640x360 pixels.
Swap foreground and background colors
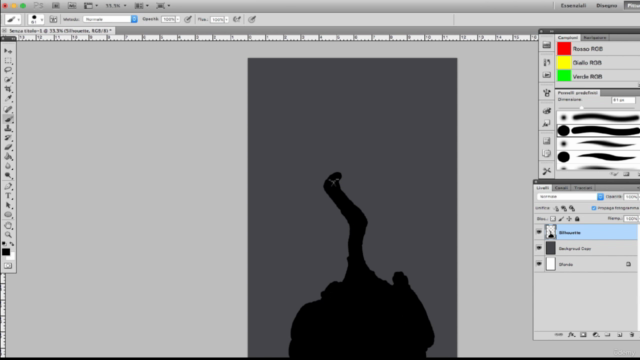pos(12,244)
